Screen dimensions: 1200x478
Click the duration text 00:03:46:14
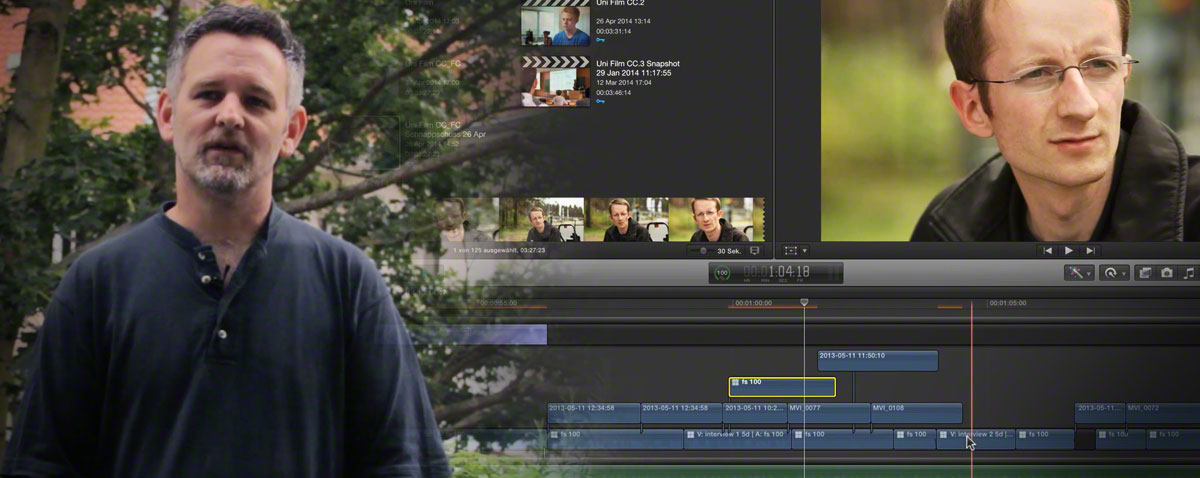(x=613, y=92)
